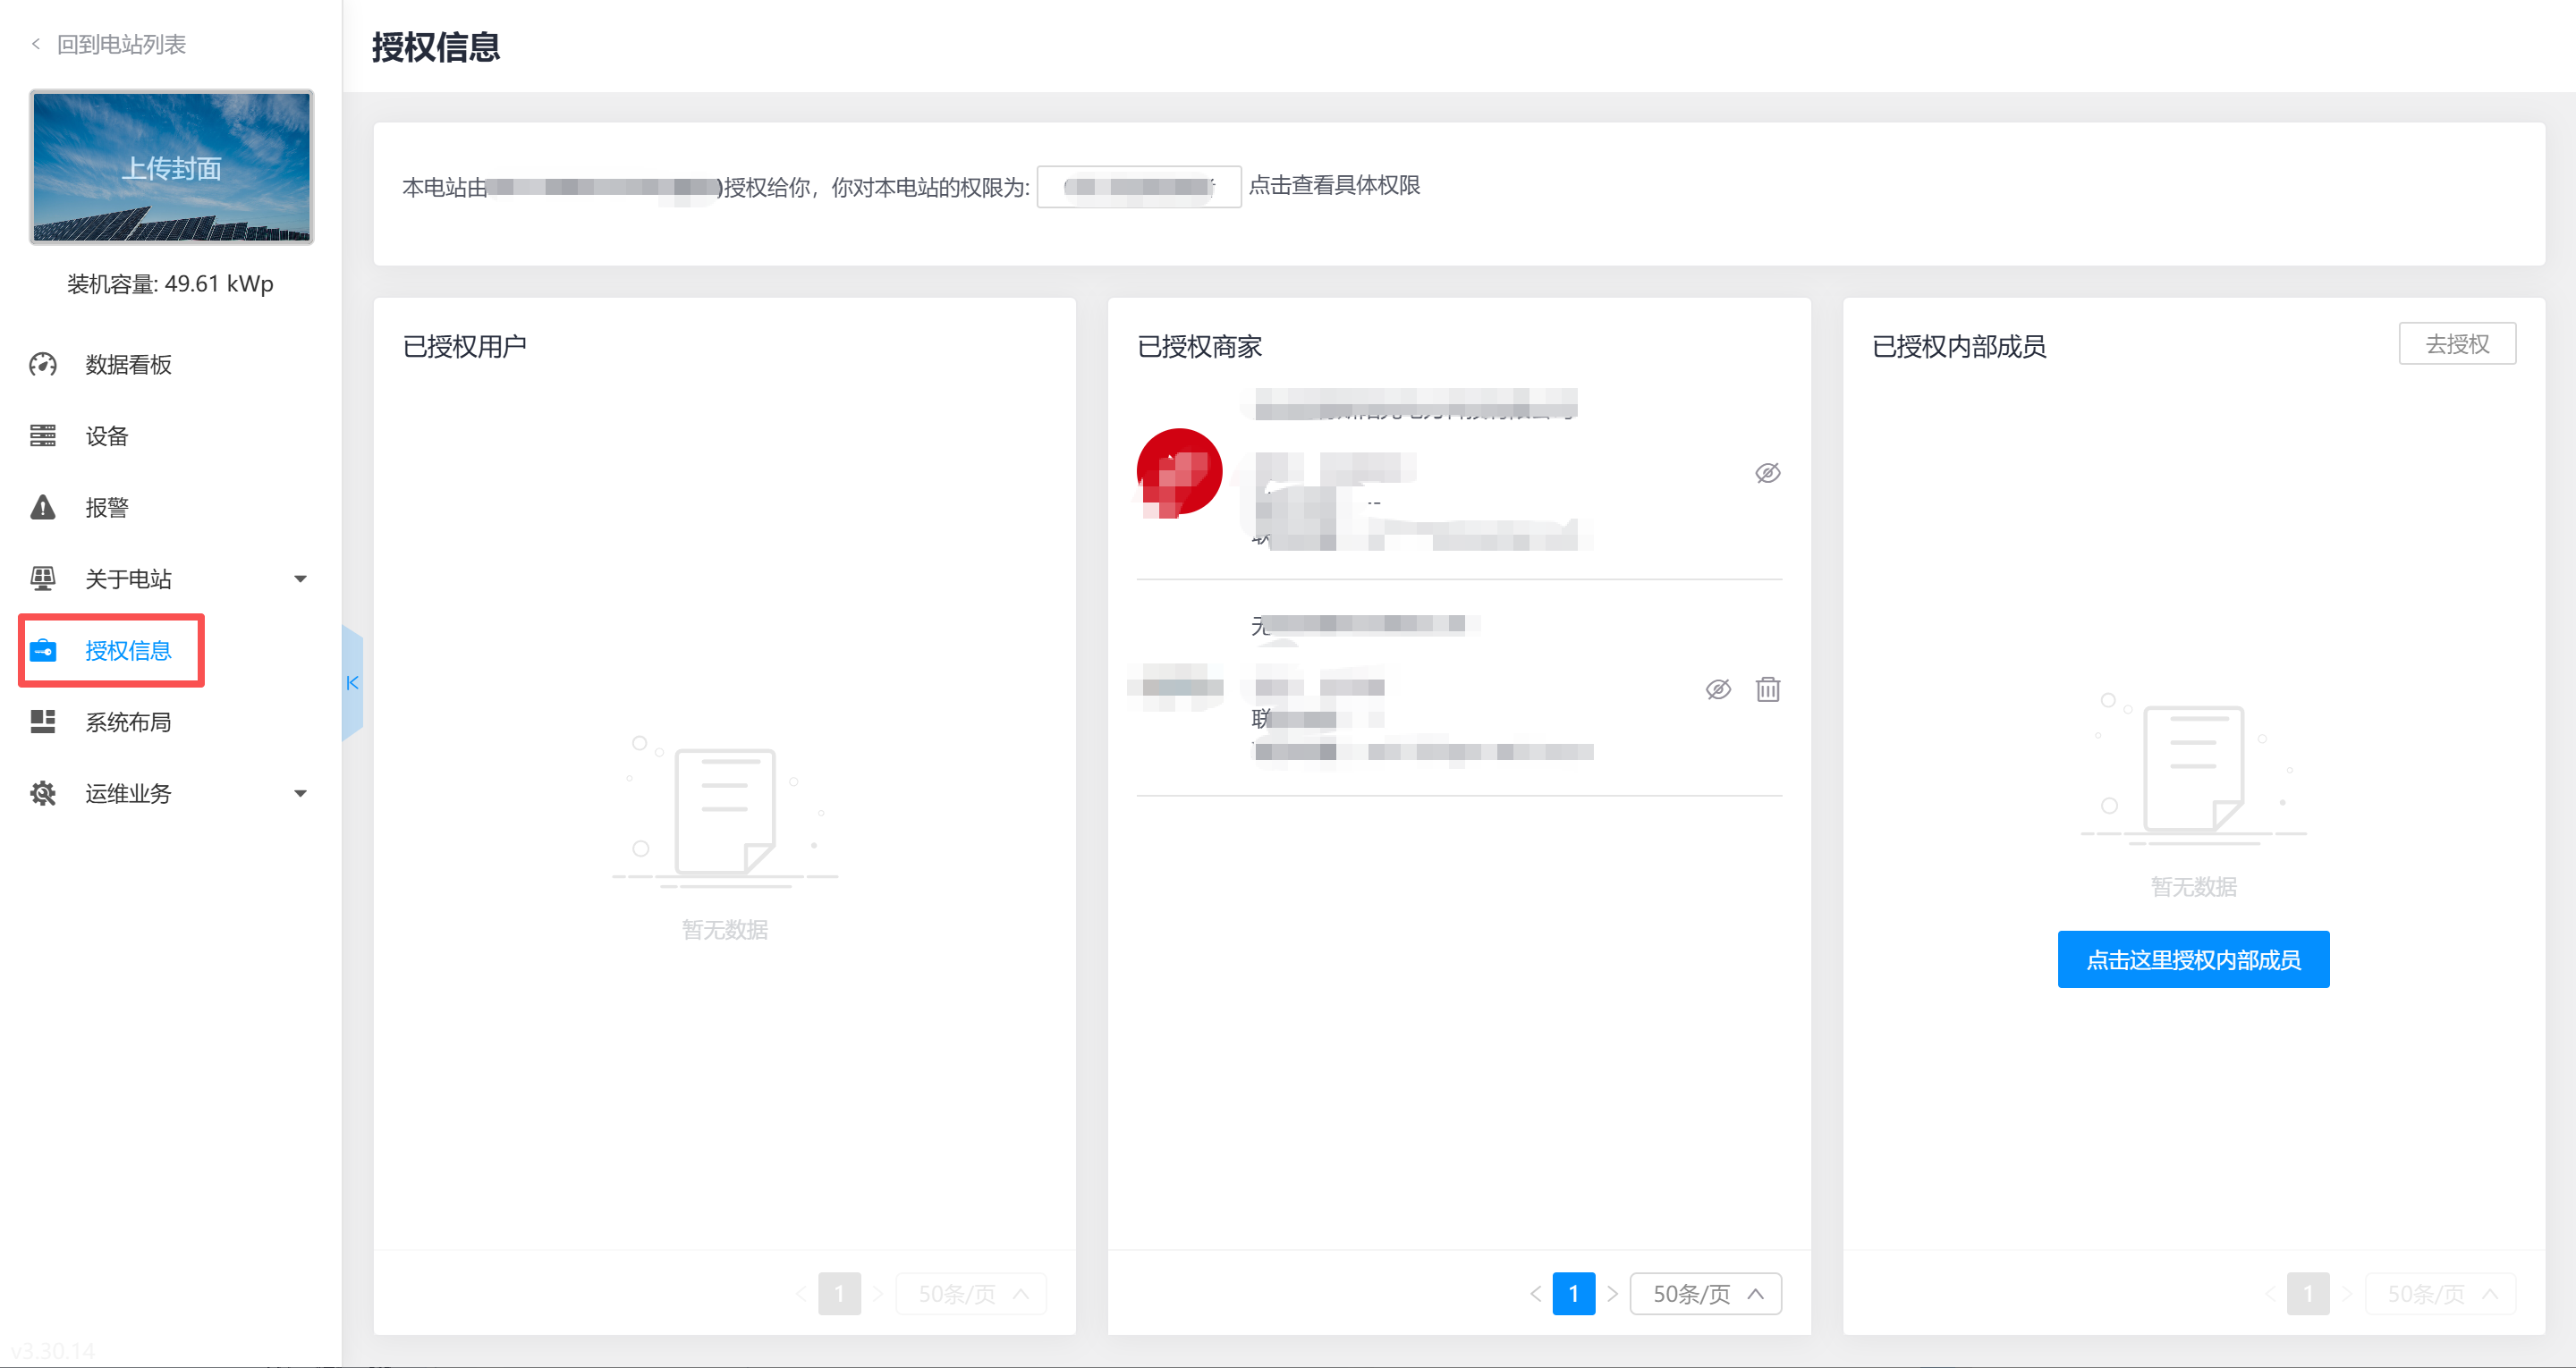The image size is (2576, 1368).
Task: Go to 数据看板 in the sidebar
Action: (128, 364)
